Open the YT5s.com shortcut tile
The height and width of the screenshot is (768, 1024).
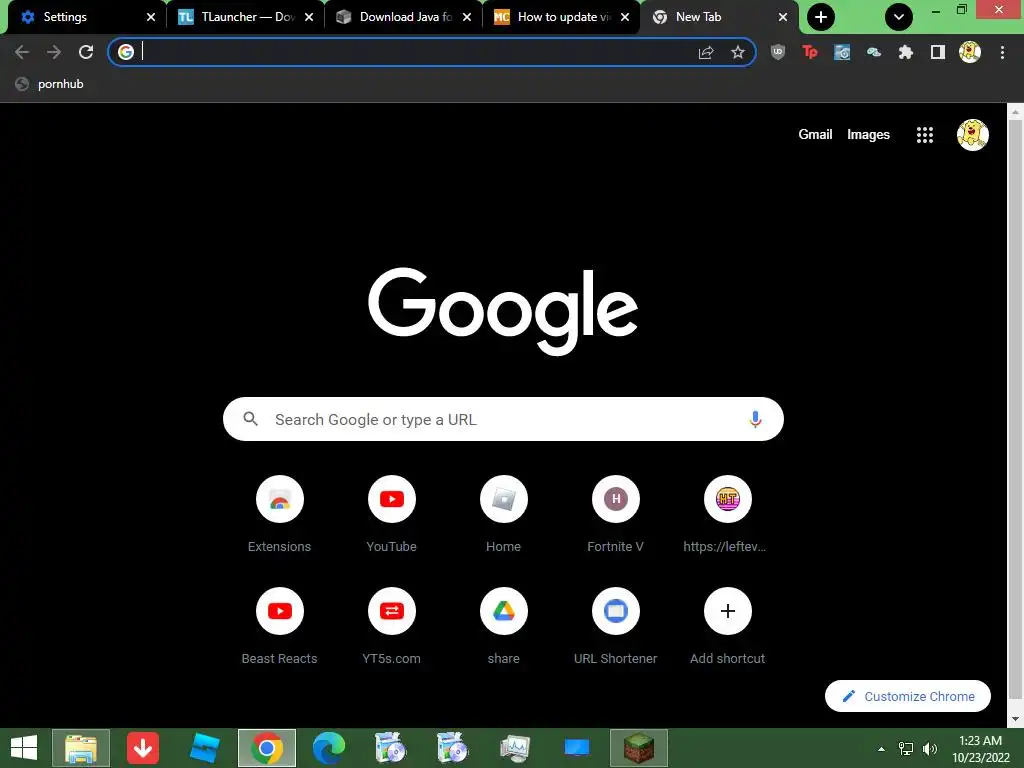391,627
